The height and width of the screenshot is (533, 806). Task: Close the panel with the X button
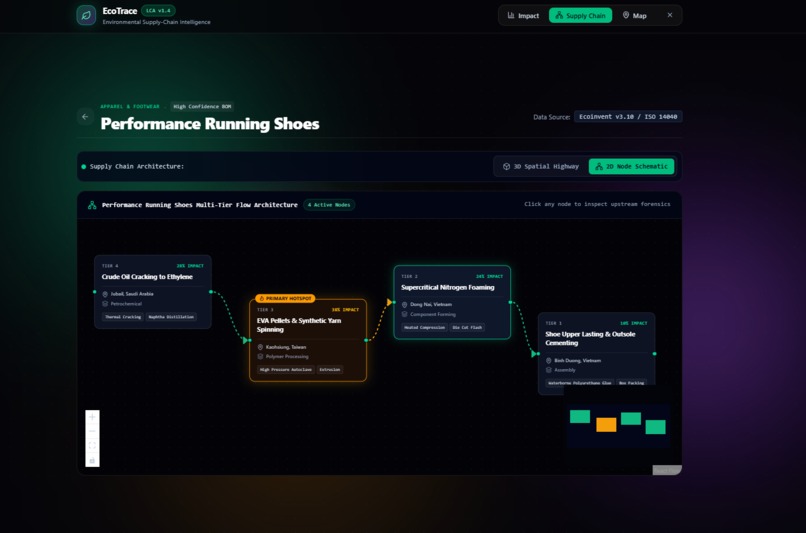pos(670,15)
